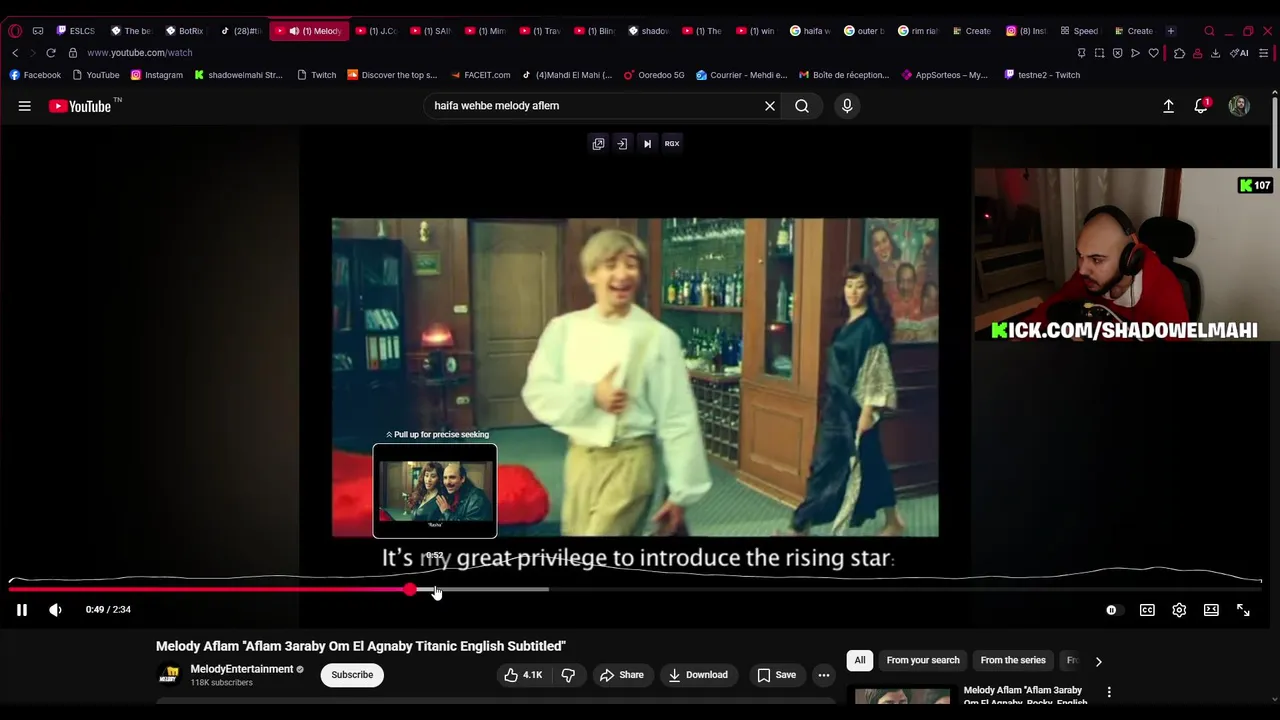1280x720 pixels.
Task: Open the MelodyEntertainment channel avatar
Action: point(170,676)
